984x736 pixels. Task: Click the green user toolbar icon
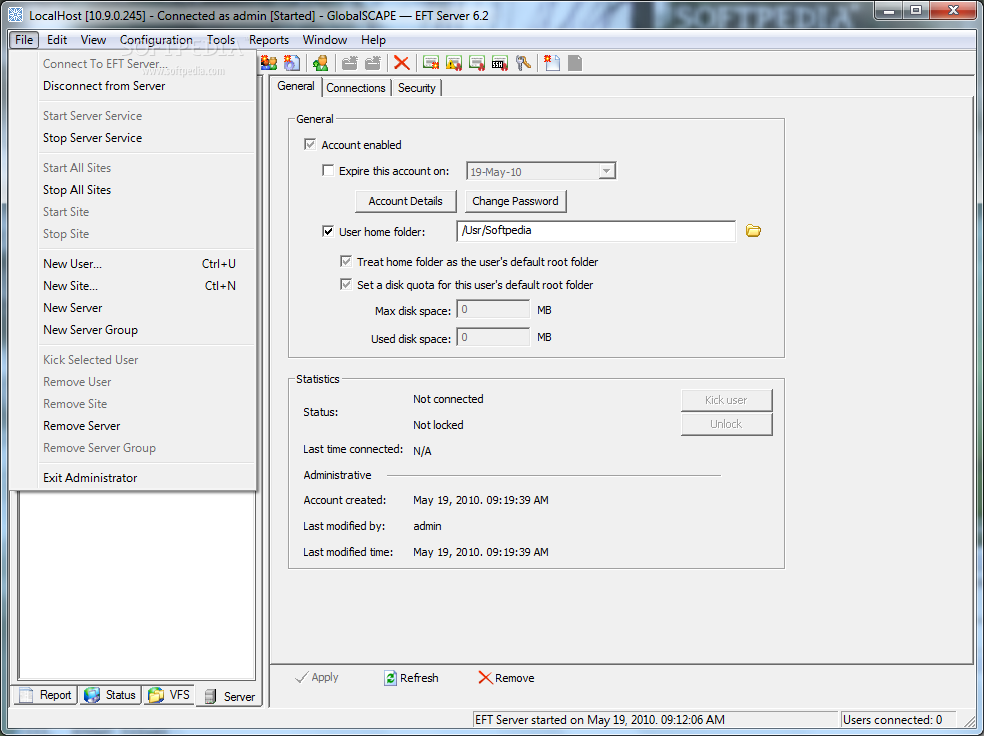pos(321,63)
